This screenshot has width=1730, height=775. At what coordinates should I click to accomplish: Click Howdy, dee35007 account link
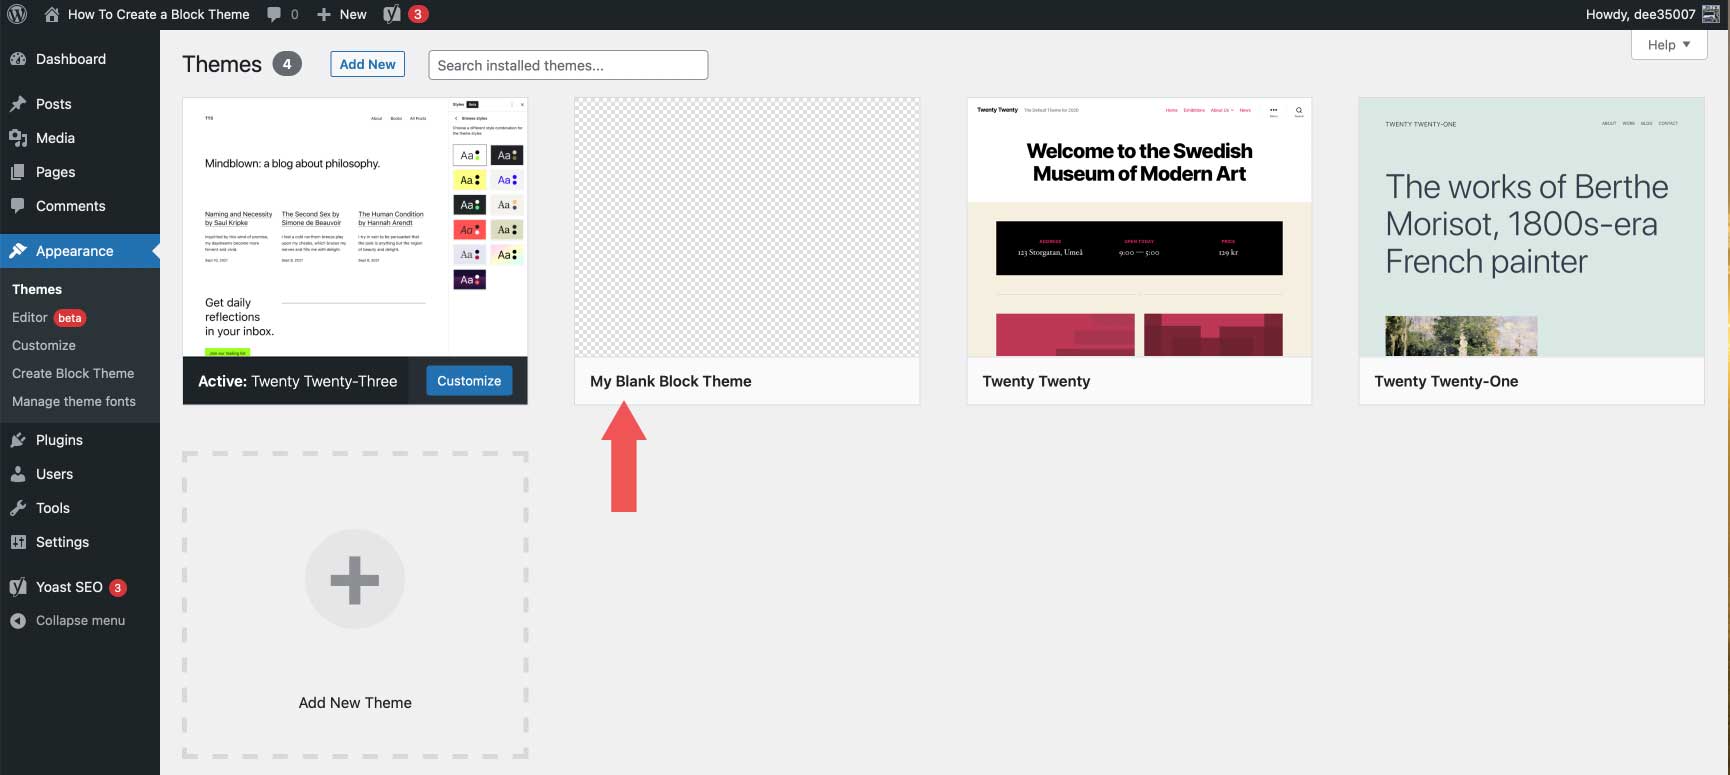[1640, 14]
